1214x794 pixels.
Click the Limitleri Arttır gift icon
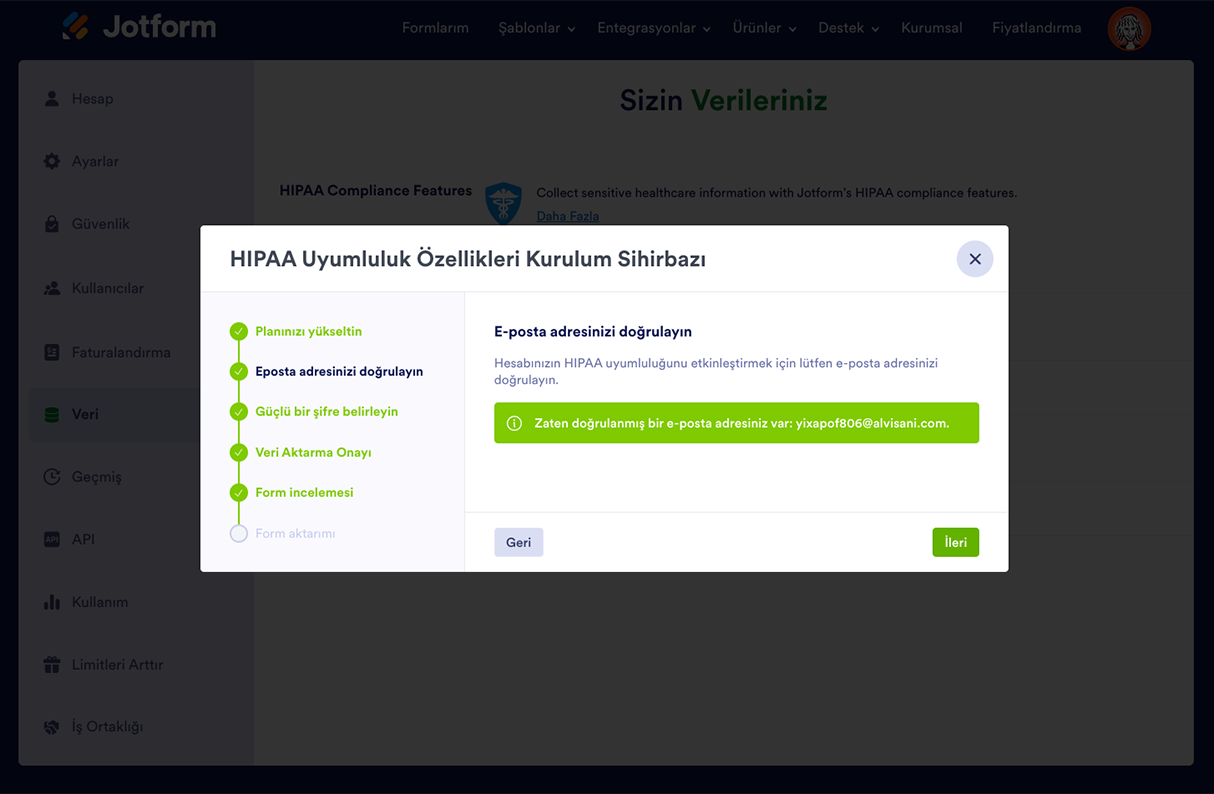52,664
